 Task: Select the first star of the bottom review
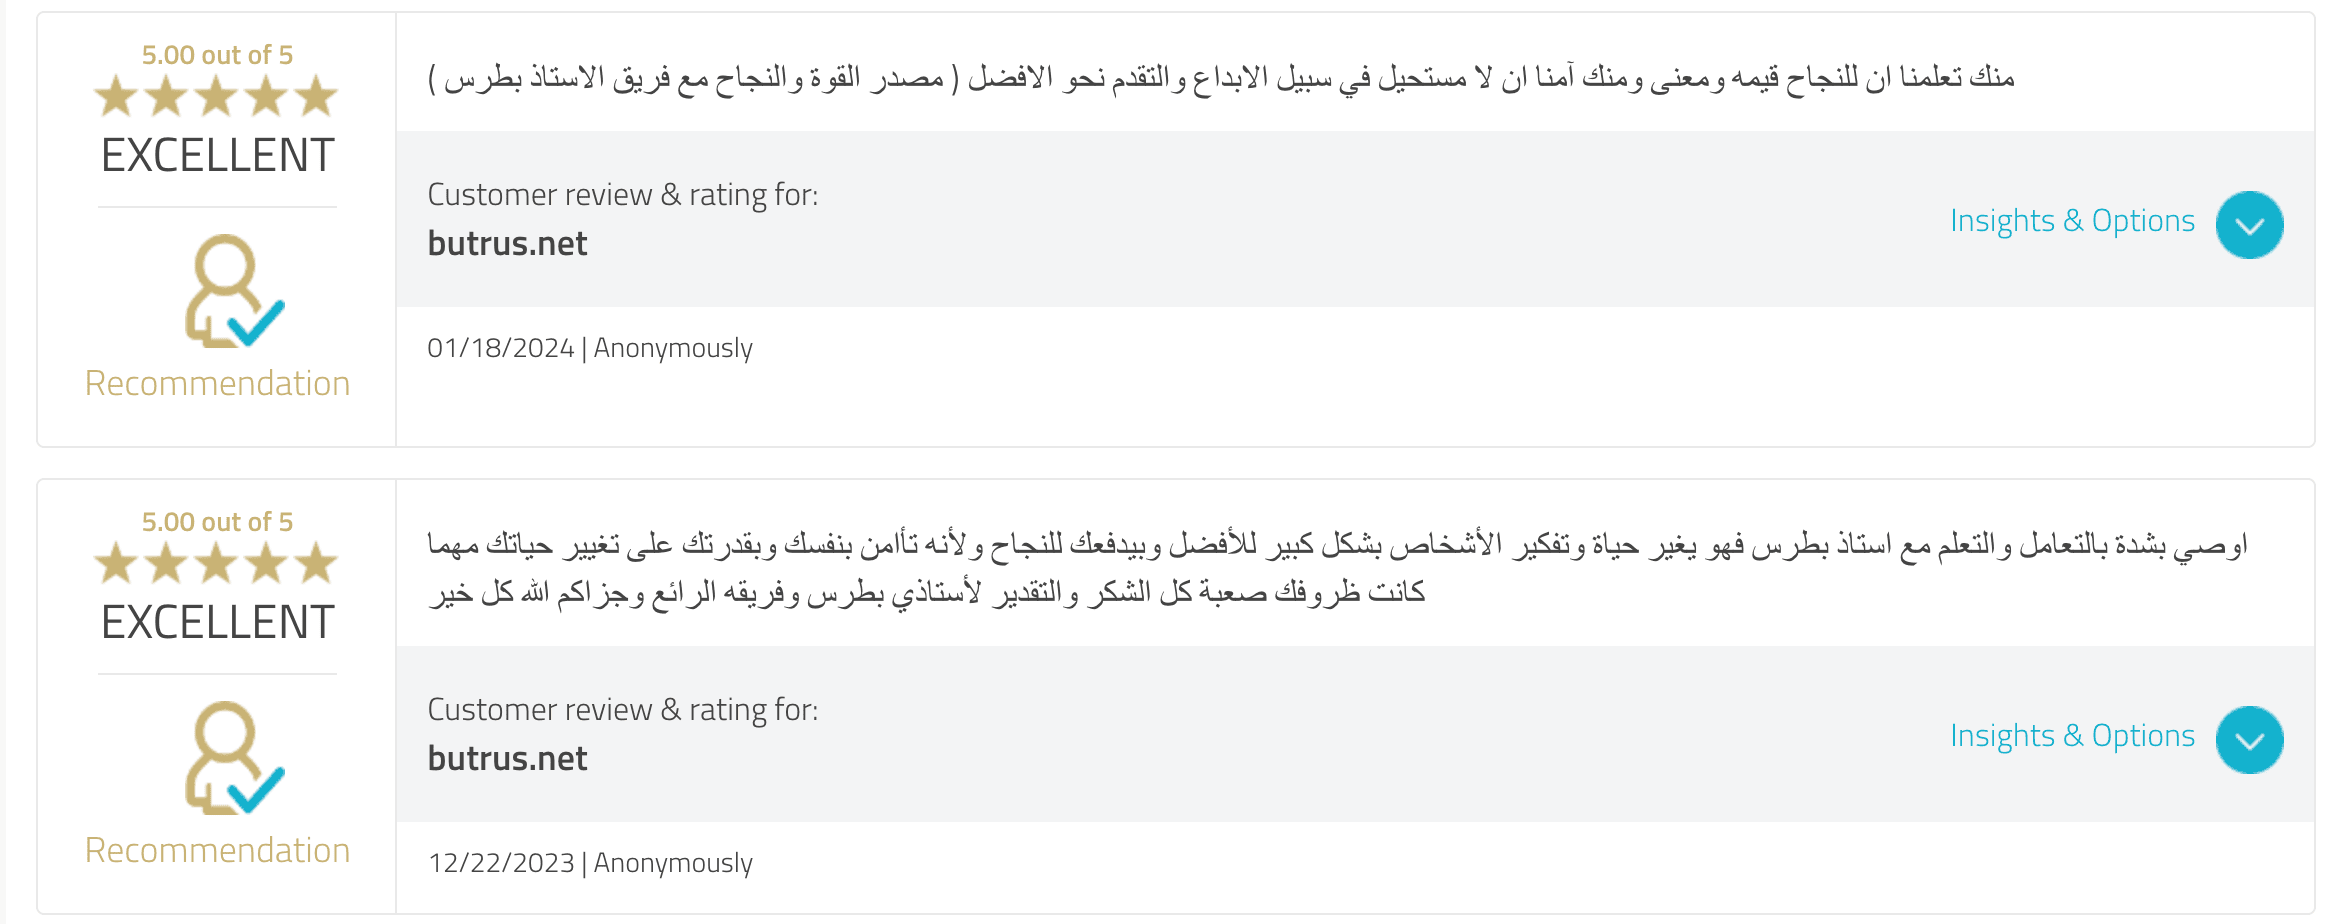click(x=116, y=564)
